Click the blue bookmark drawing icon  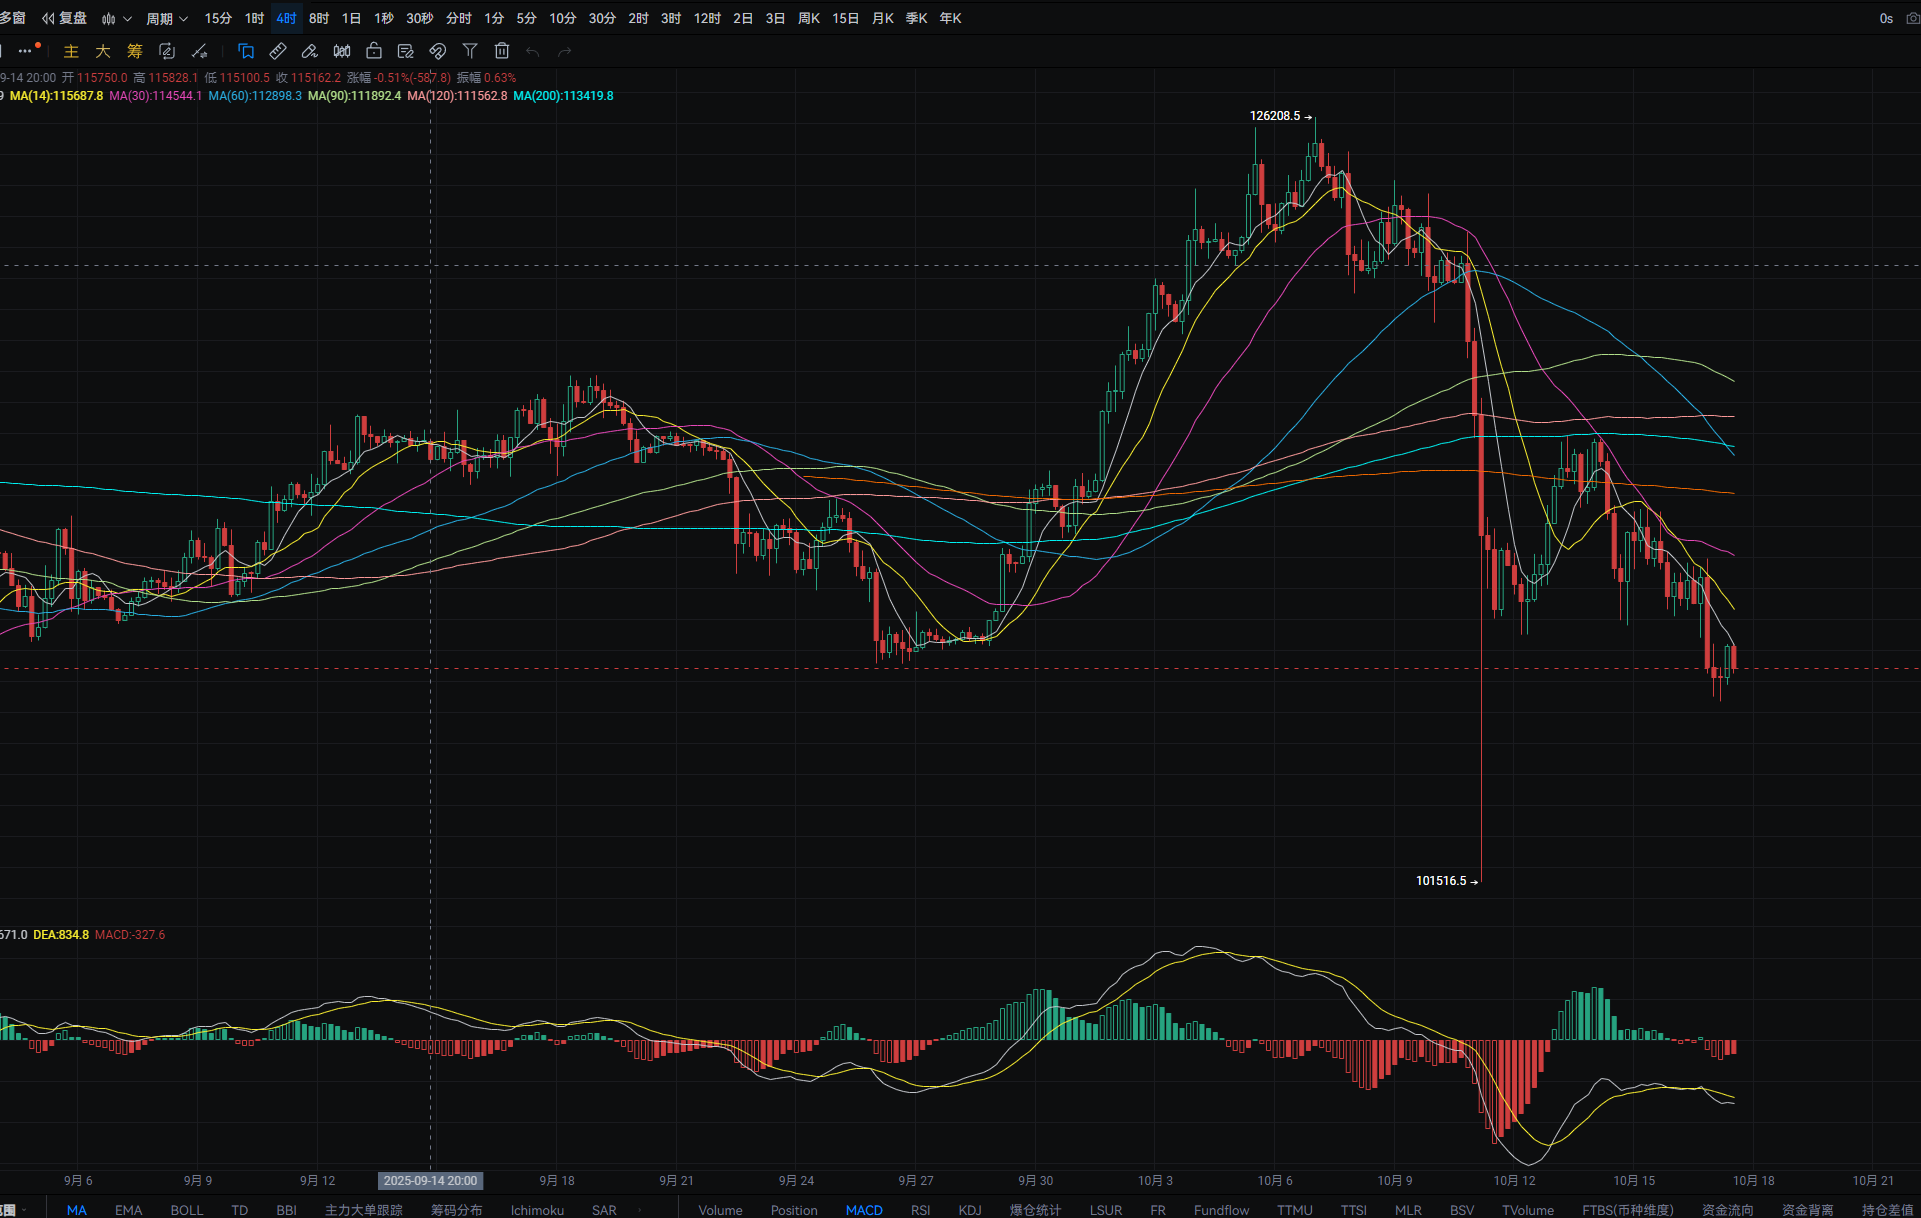[x=246, y=51]
